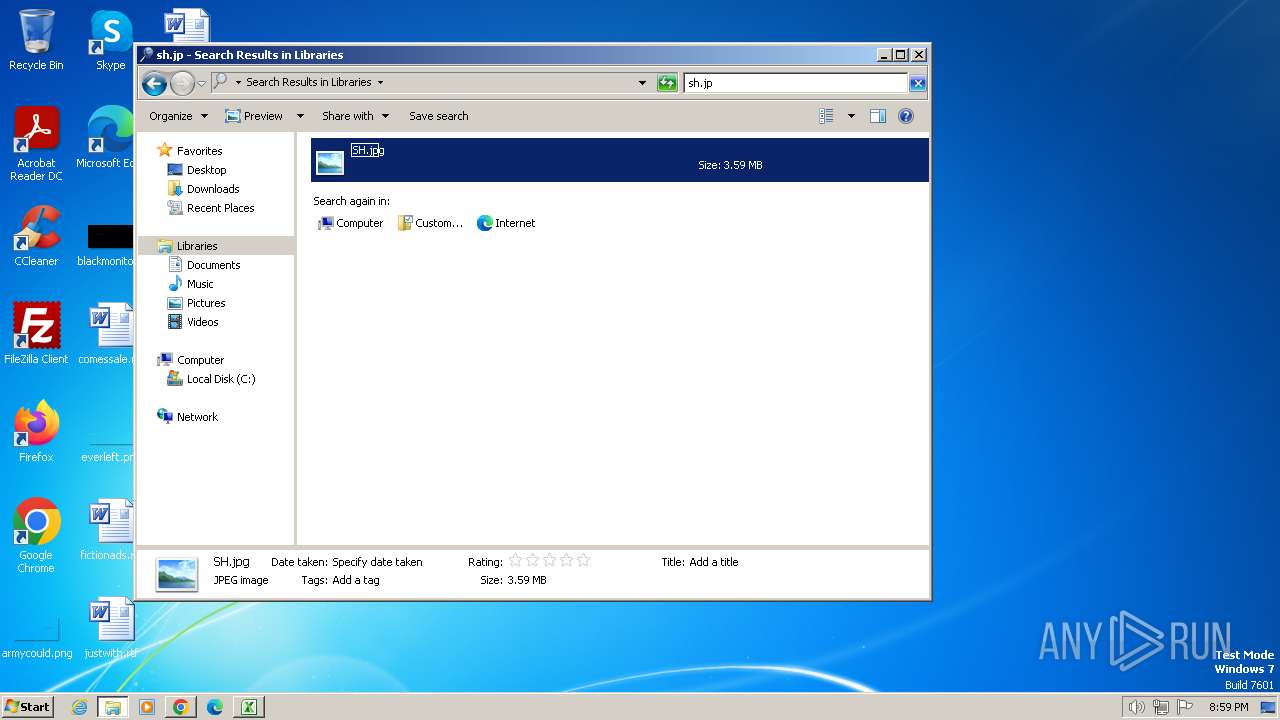Open Excel from the taskbar
The height and width of the screenshot is (720, 1280).
[248, 707]
